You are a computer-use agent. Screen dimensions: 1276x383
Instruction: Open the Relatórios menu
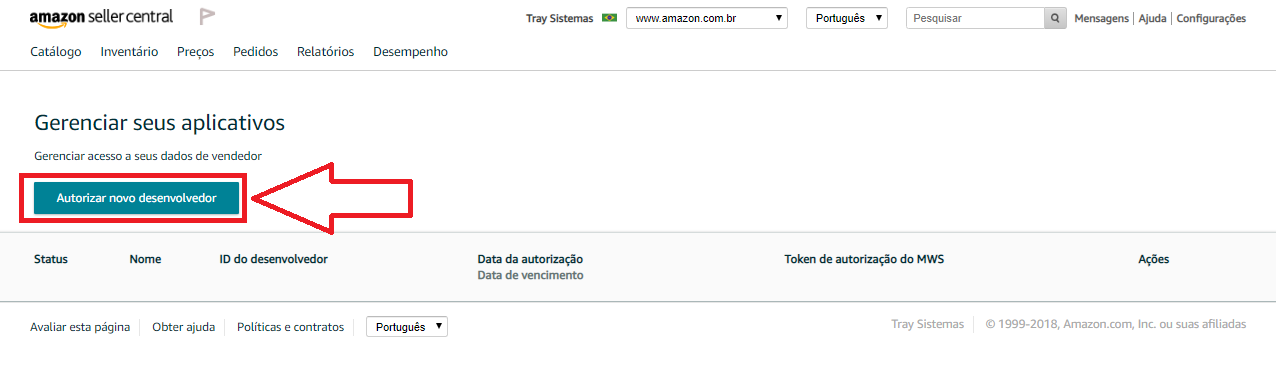pos(326,52)
